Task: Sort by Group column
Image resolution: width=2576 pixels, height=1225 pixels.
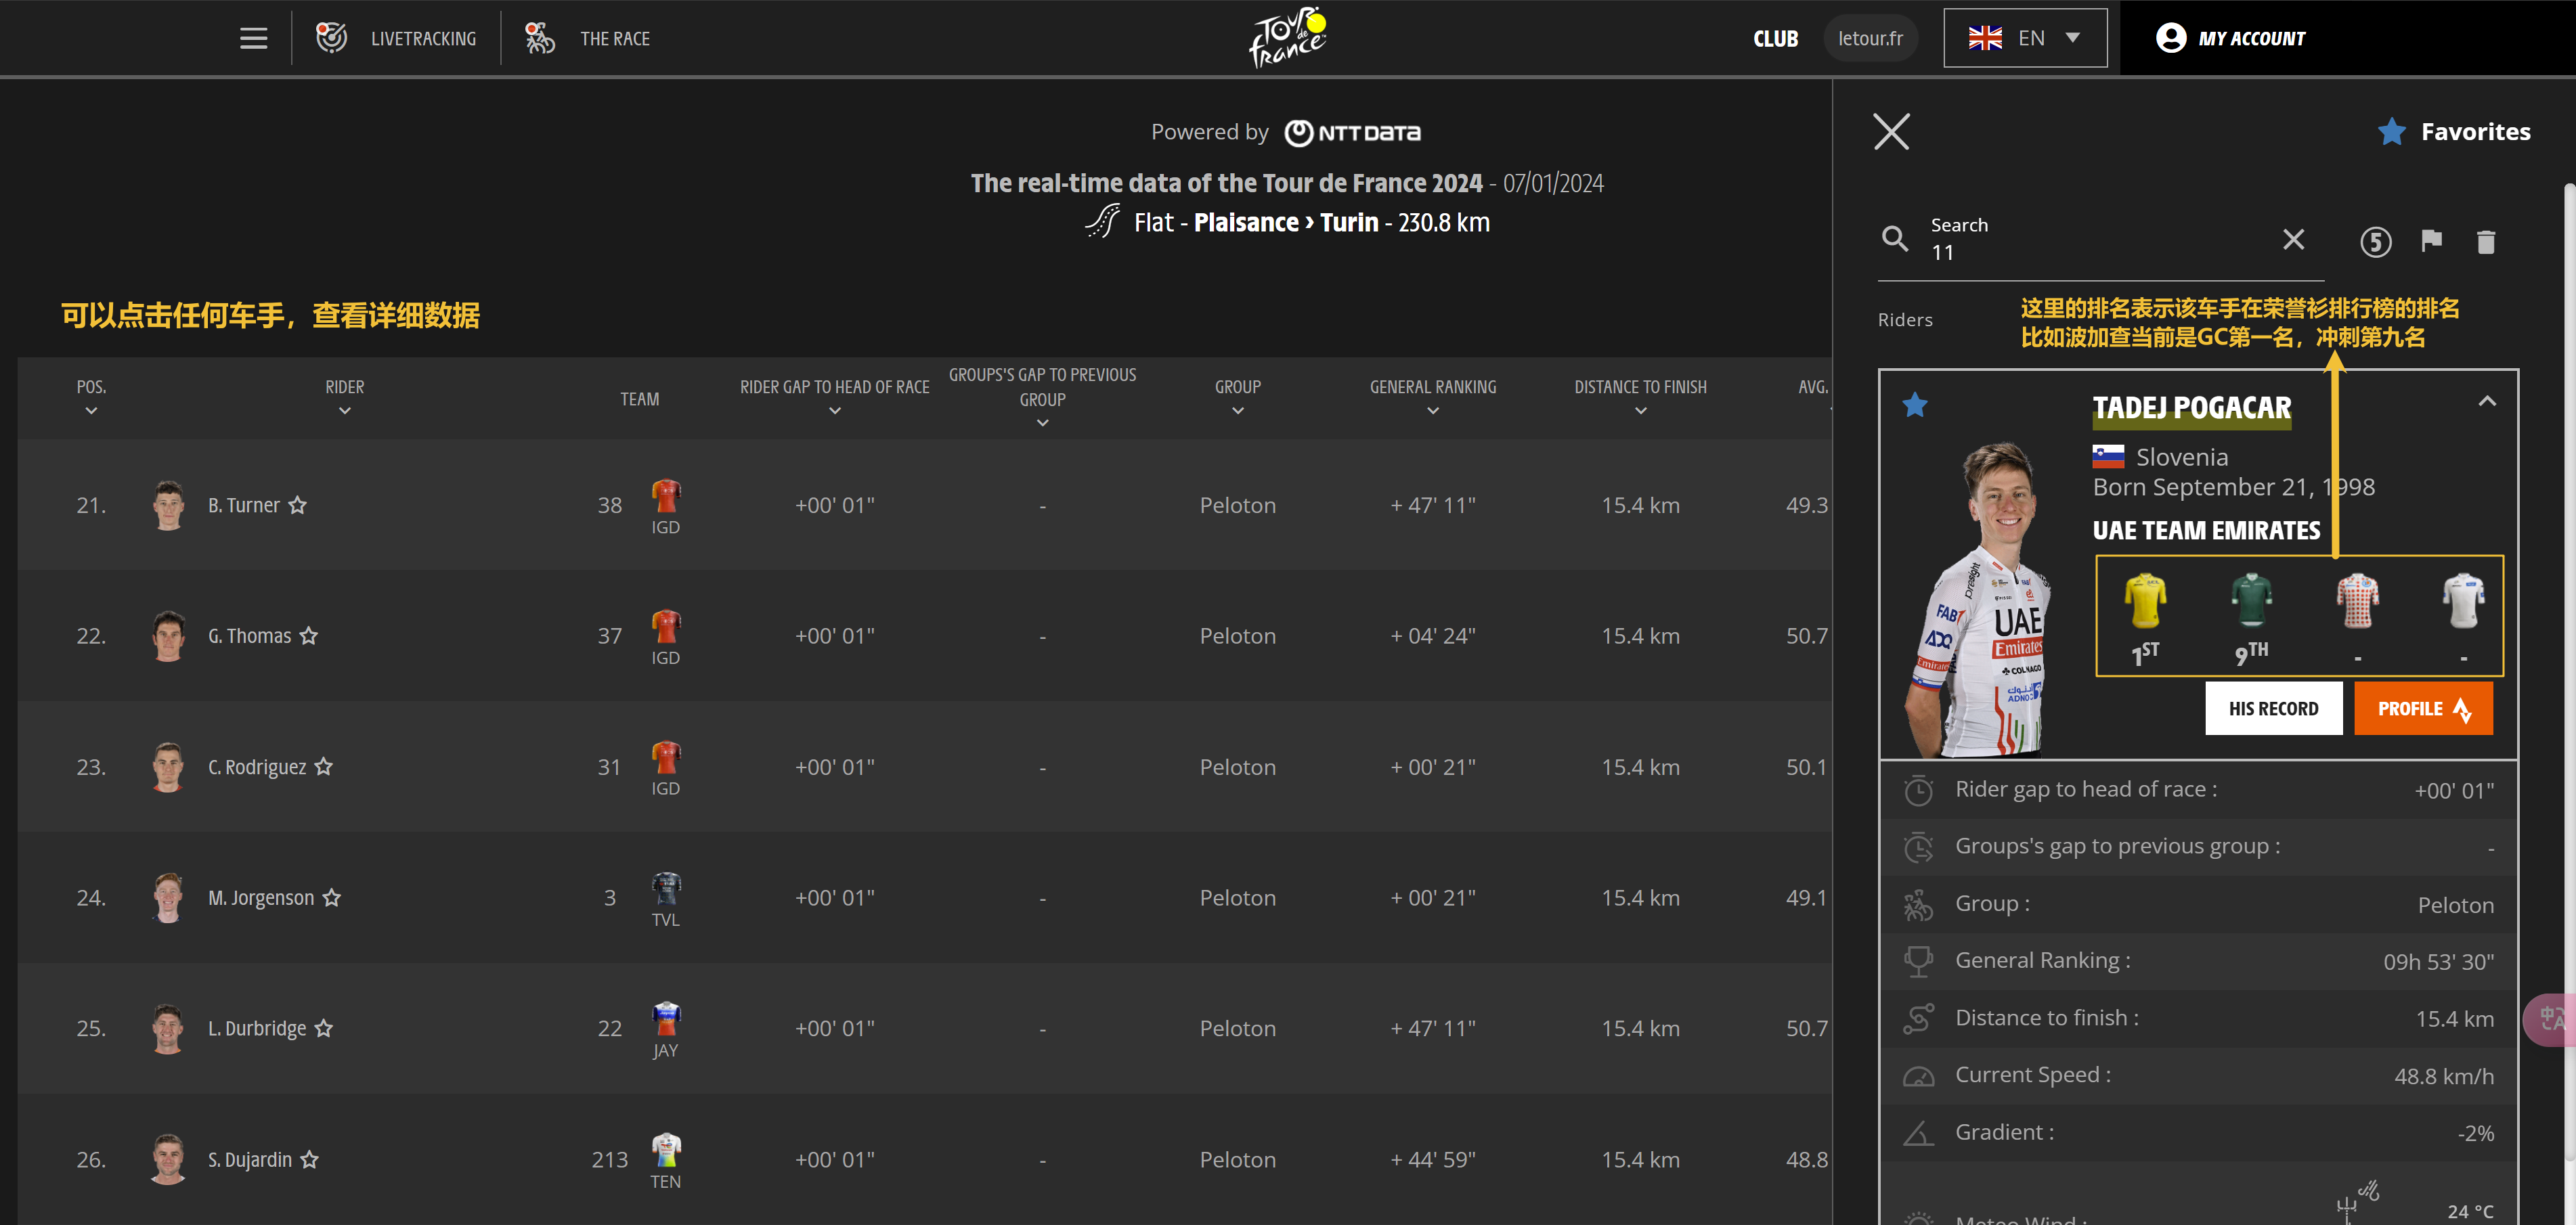Action: coord(1237,397)
